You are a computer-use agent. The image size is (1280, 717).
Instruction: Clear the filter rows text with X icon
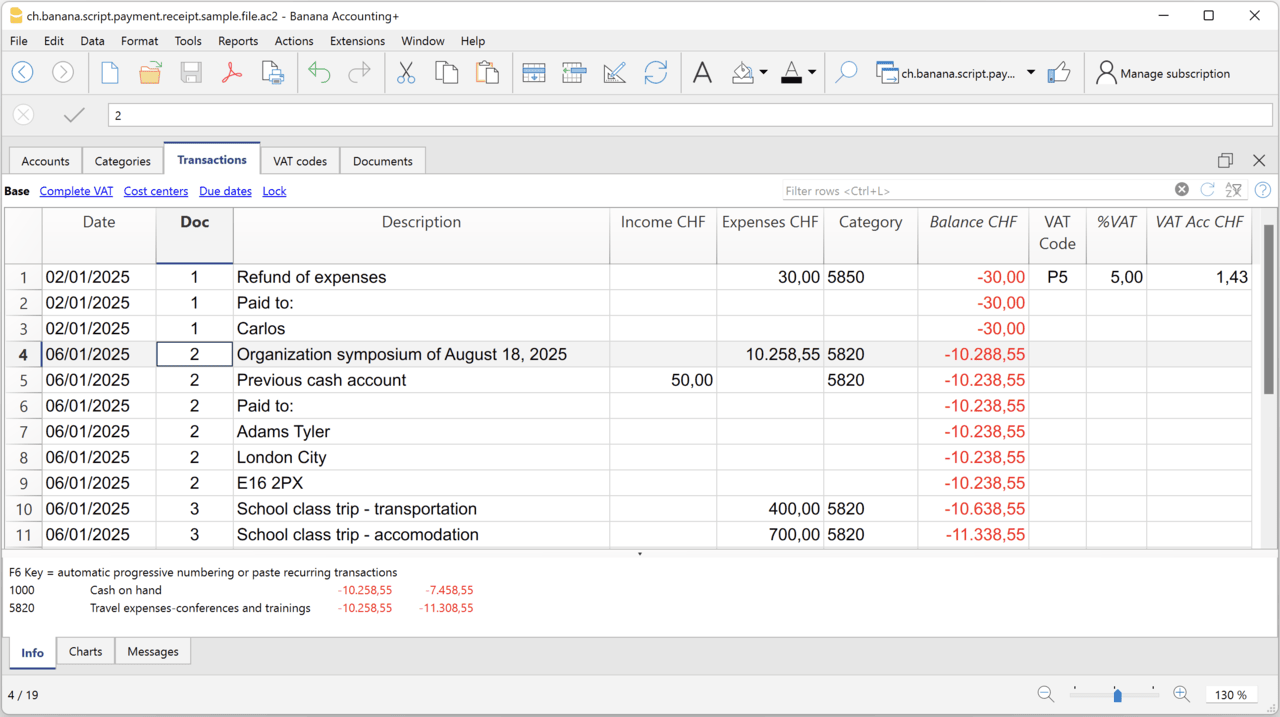[x=1182, y=190]
